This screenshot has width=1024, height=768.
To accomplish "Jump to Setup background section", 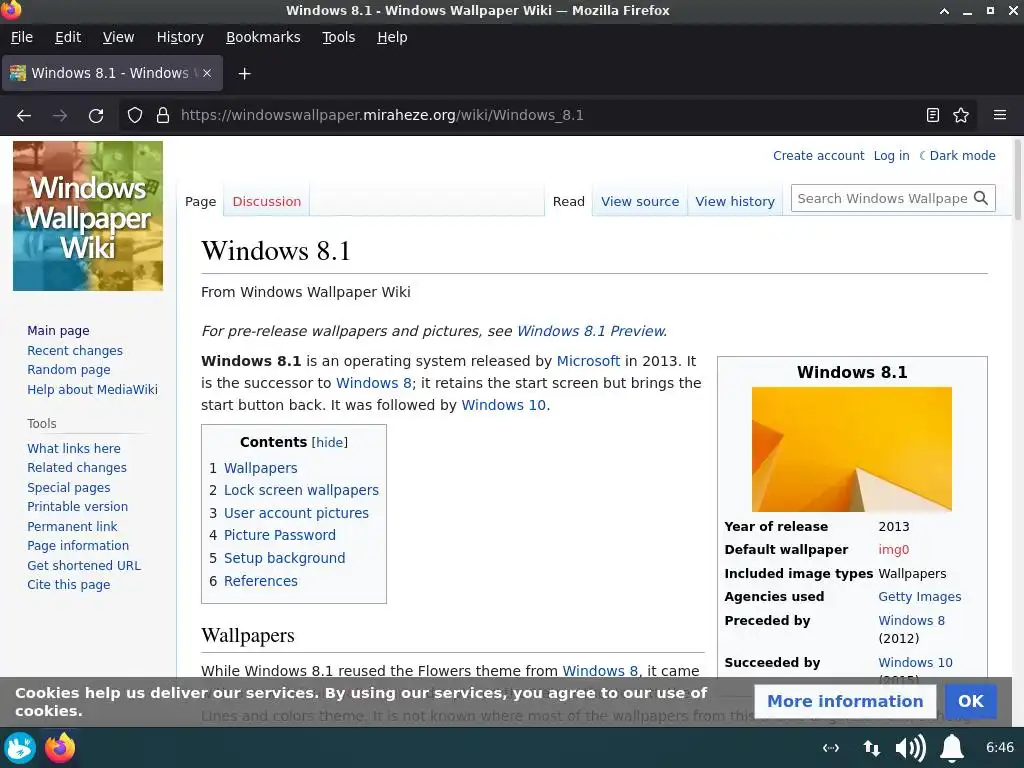I will pyautogui.click(x=285, y=558).
